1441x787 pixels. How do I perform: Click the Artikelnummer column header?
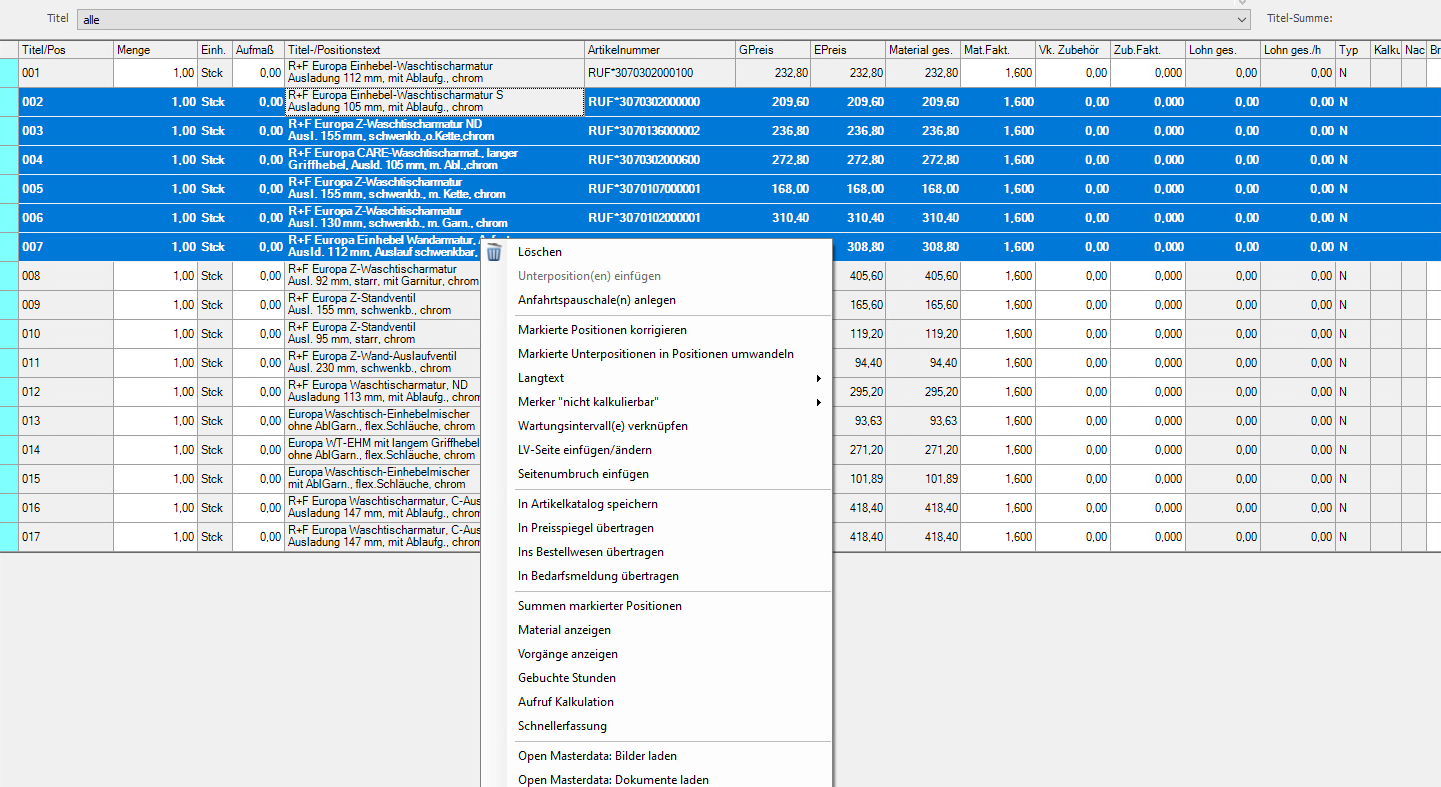click(660, 50)
